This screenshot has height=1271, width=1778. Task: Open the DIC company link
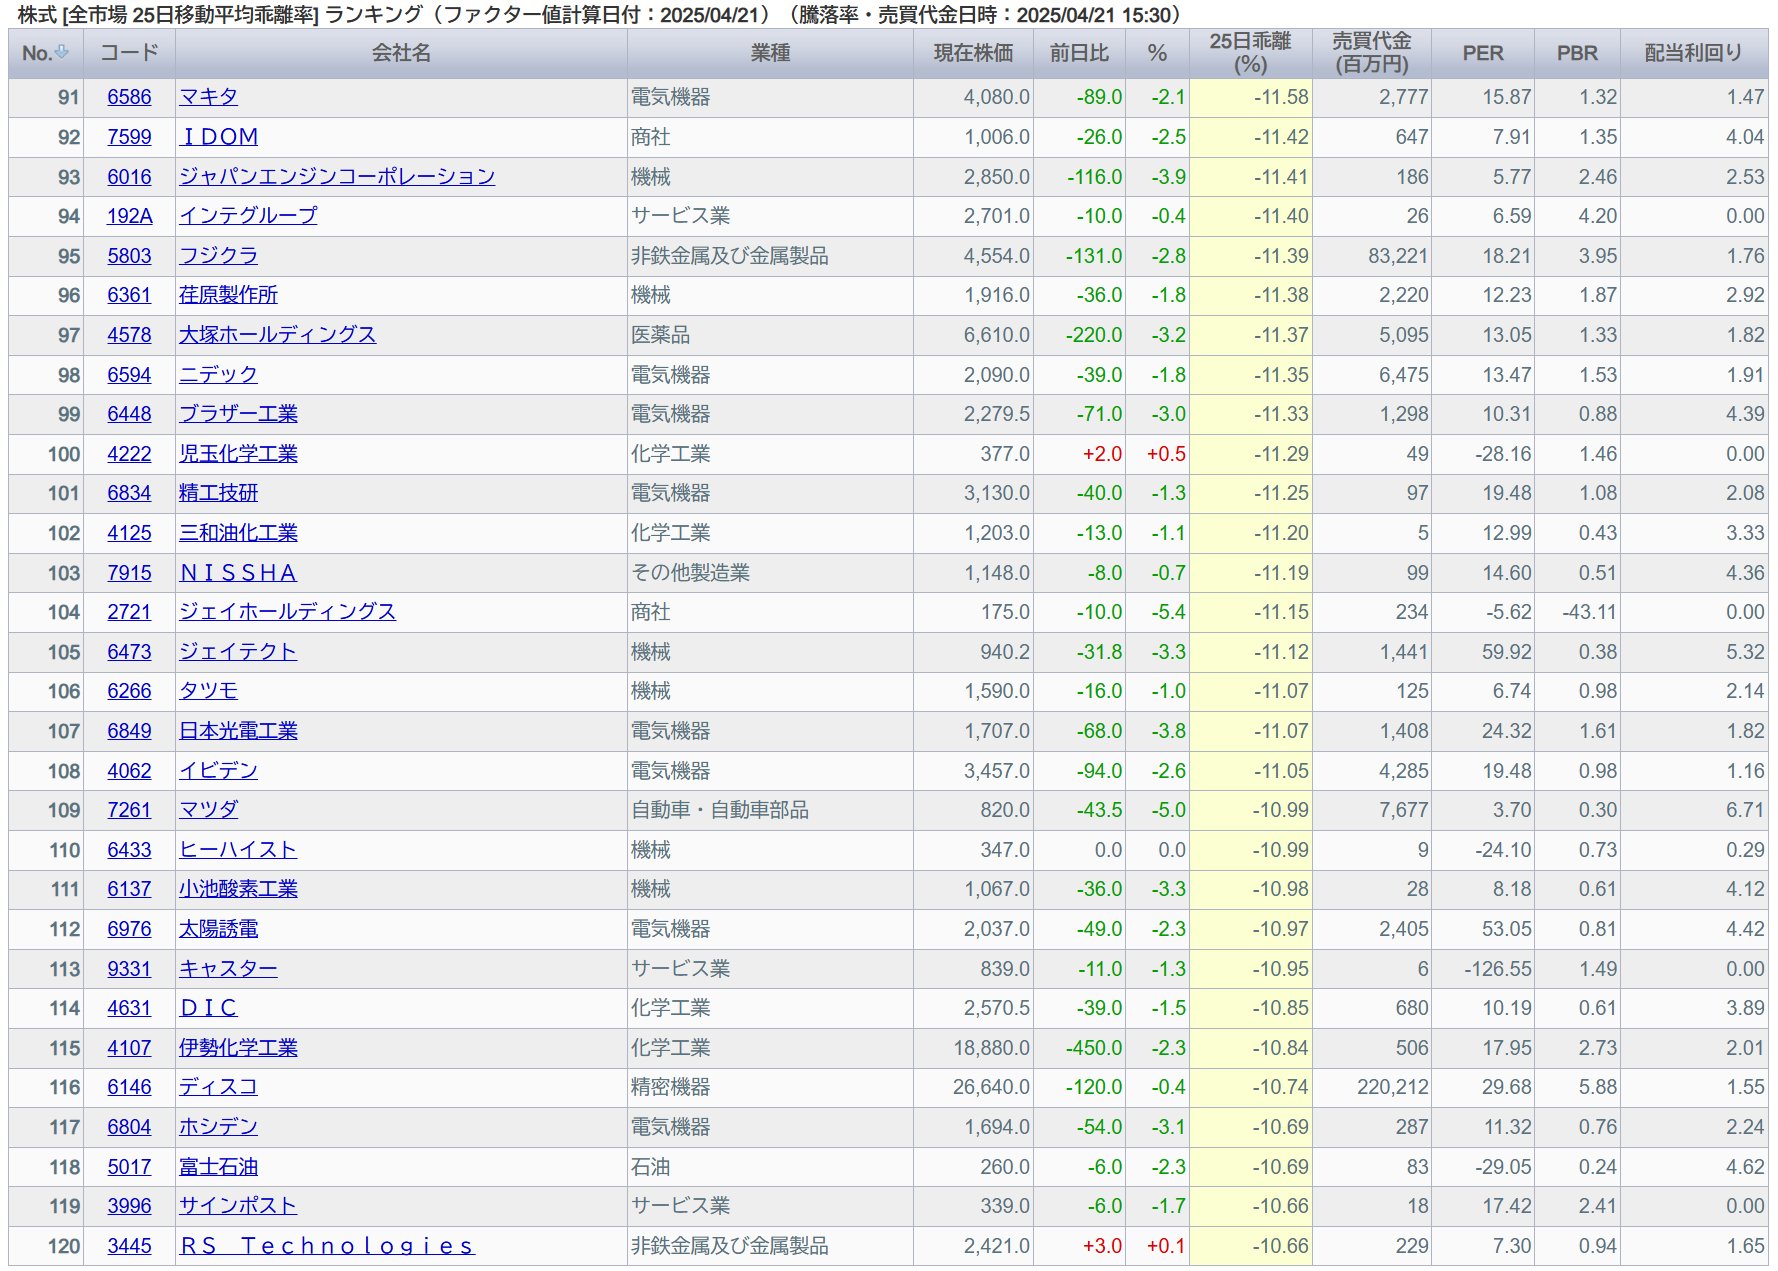208,1008
